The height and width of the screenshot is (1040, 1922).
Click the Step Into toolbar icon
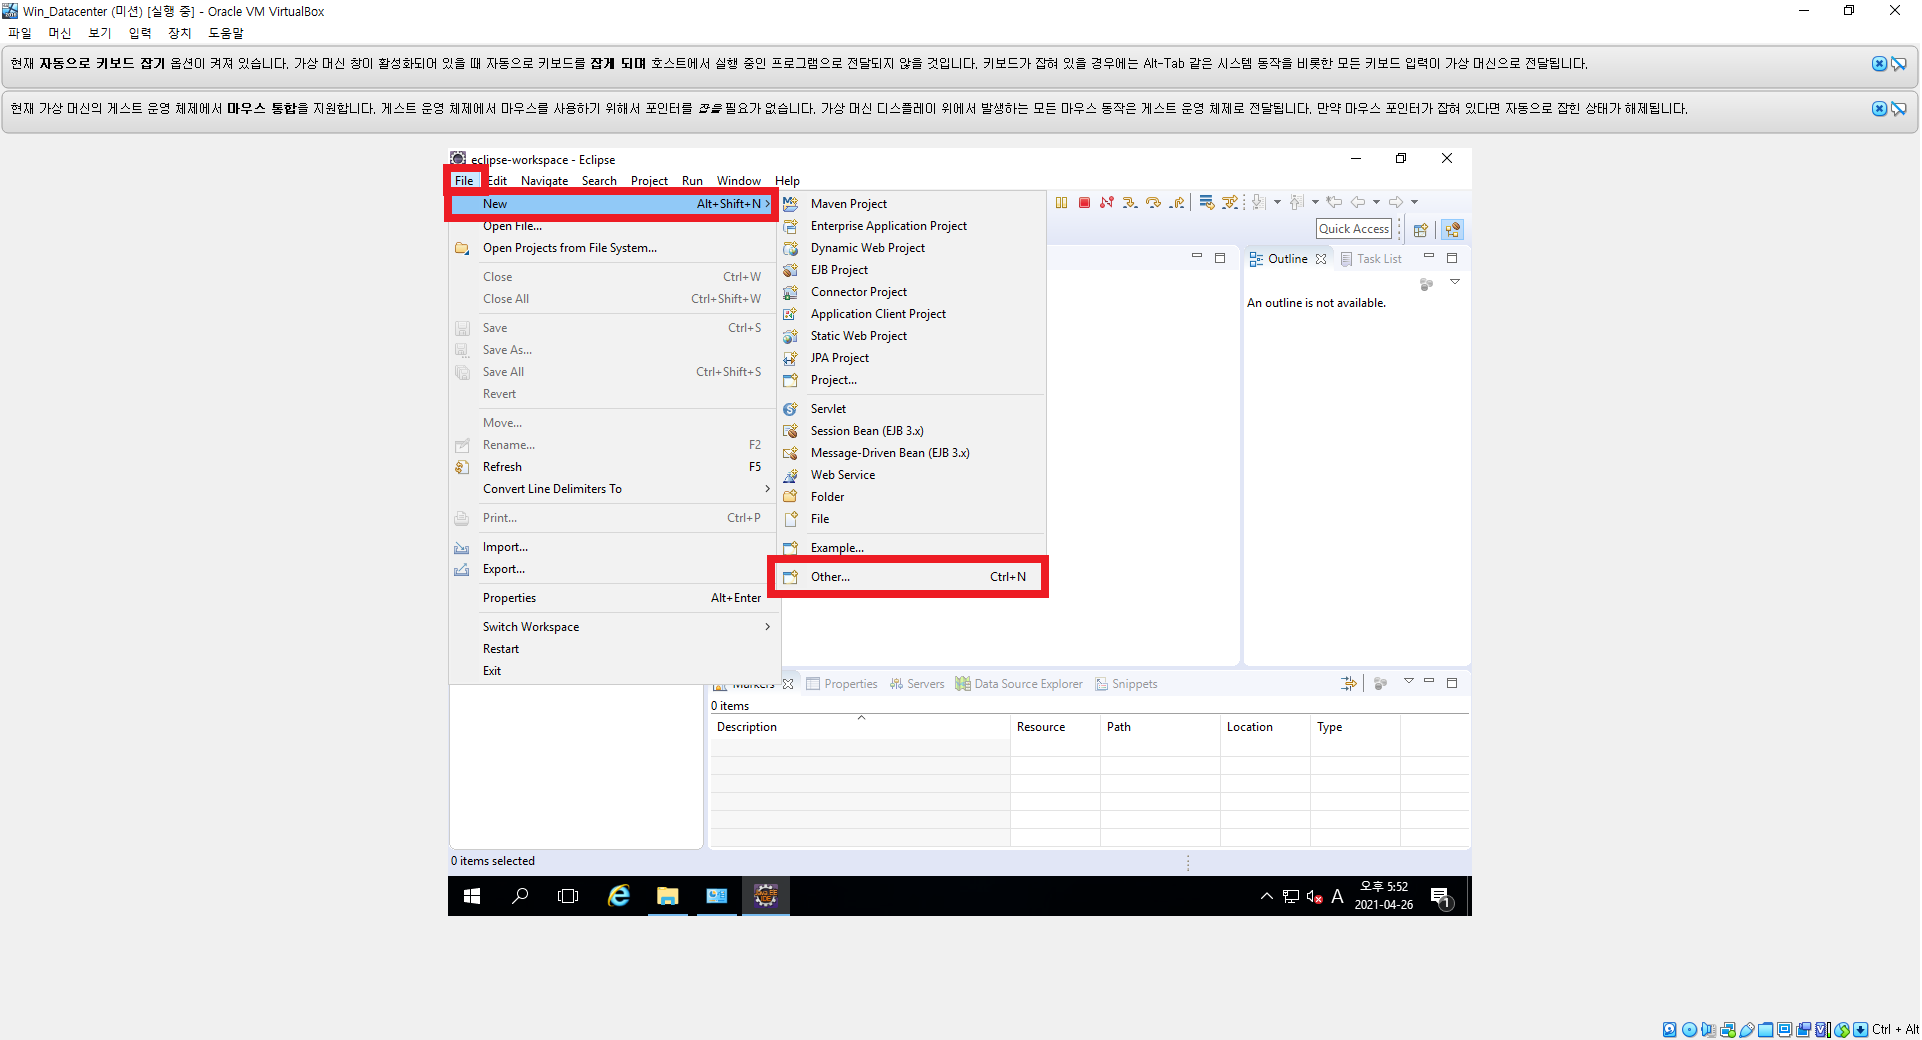click(x=1130, y=203)
